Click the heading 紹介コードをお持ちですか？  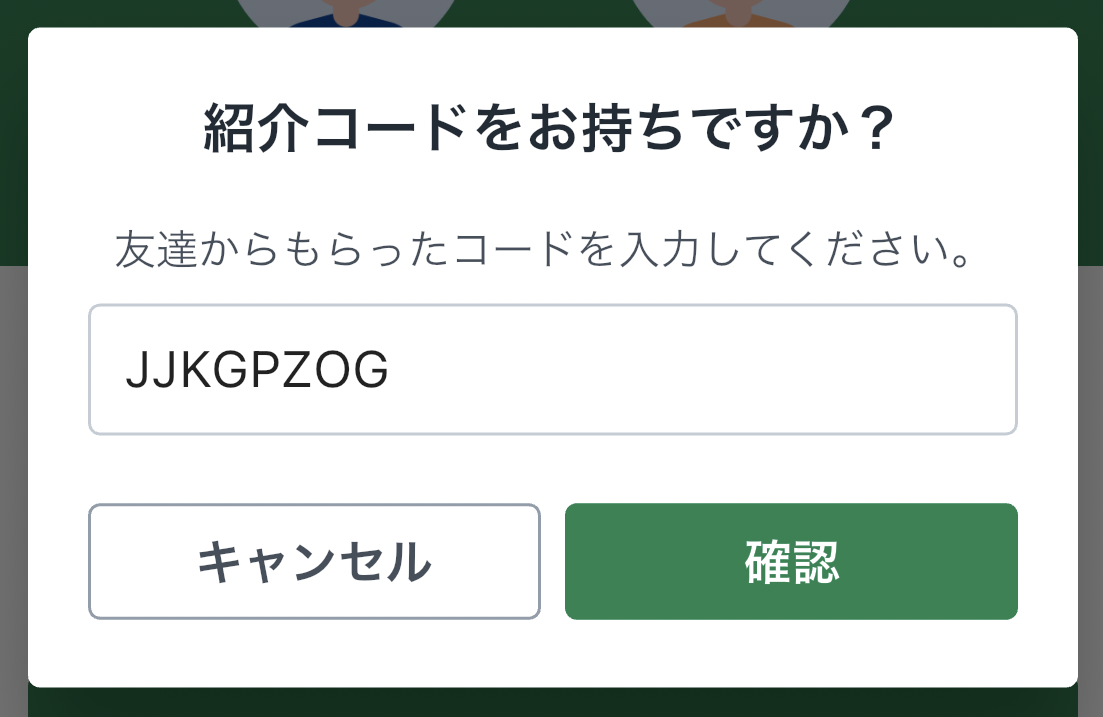click(x=549, y=128)
